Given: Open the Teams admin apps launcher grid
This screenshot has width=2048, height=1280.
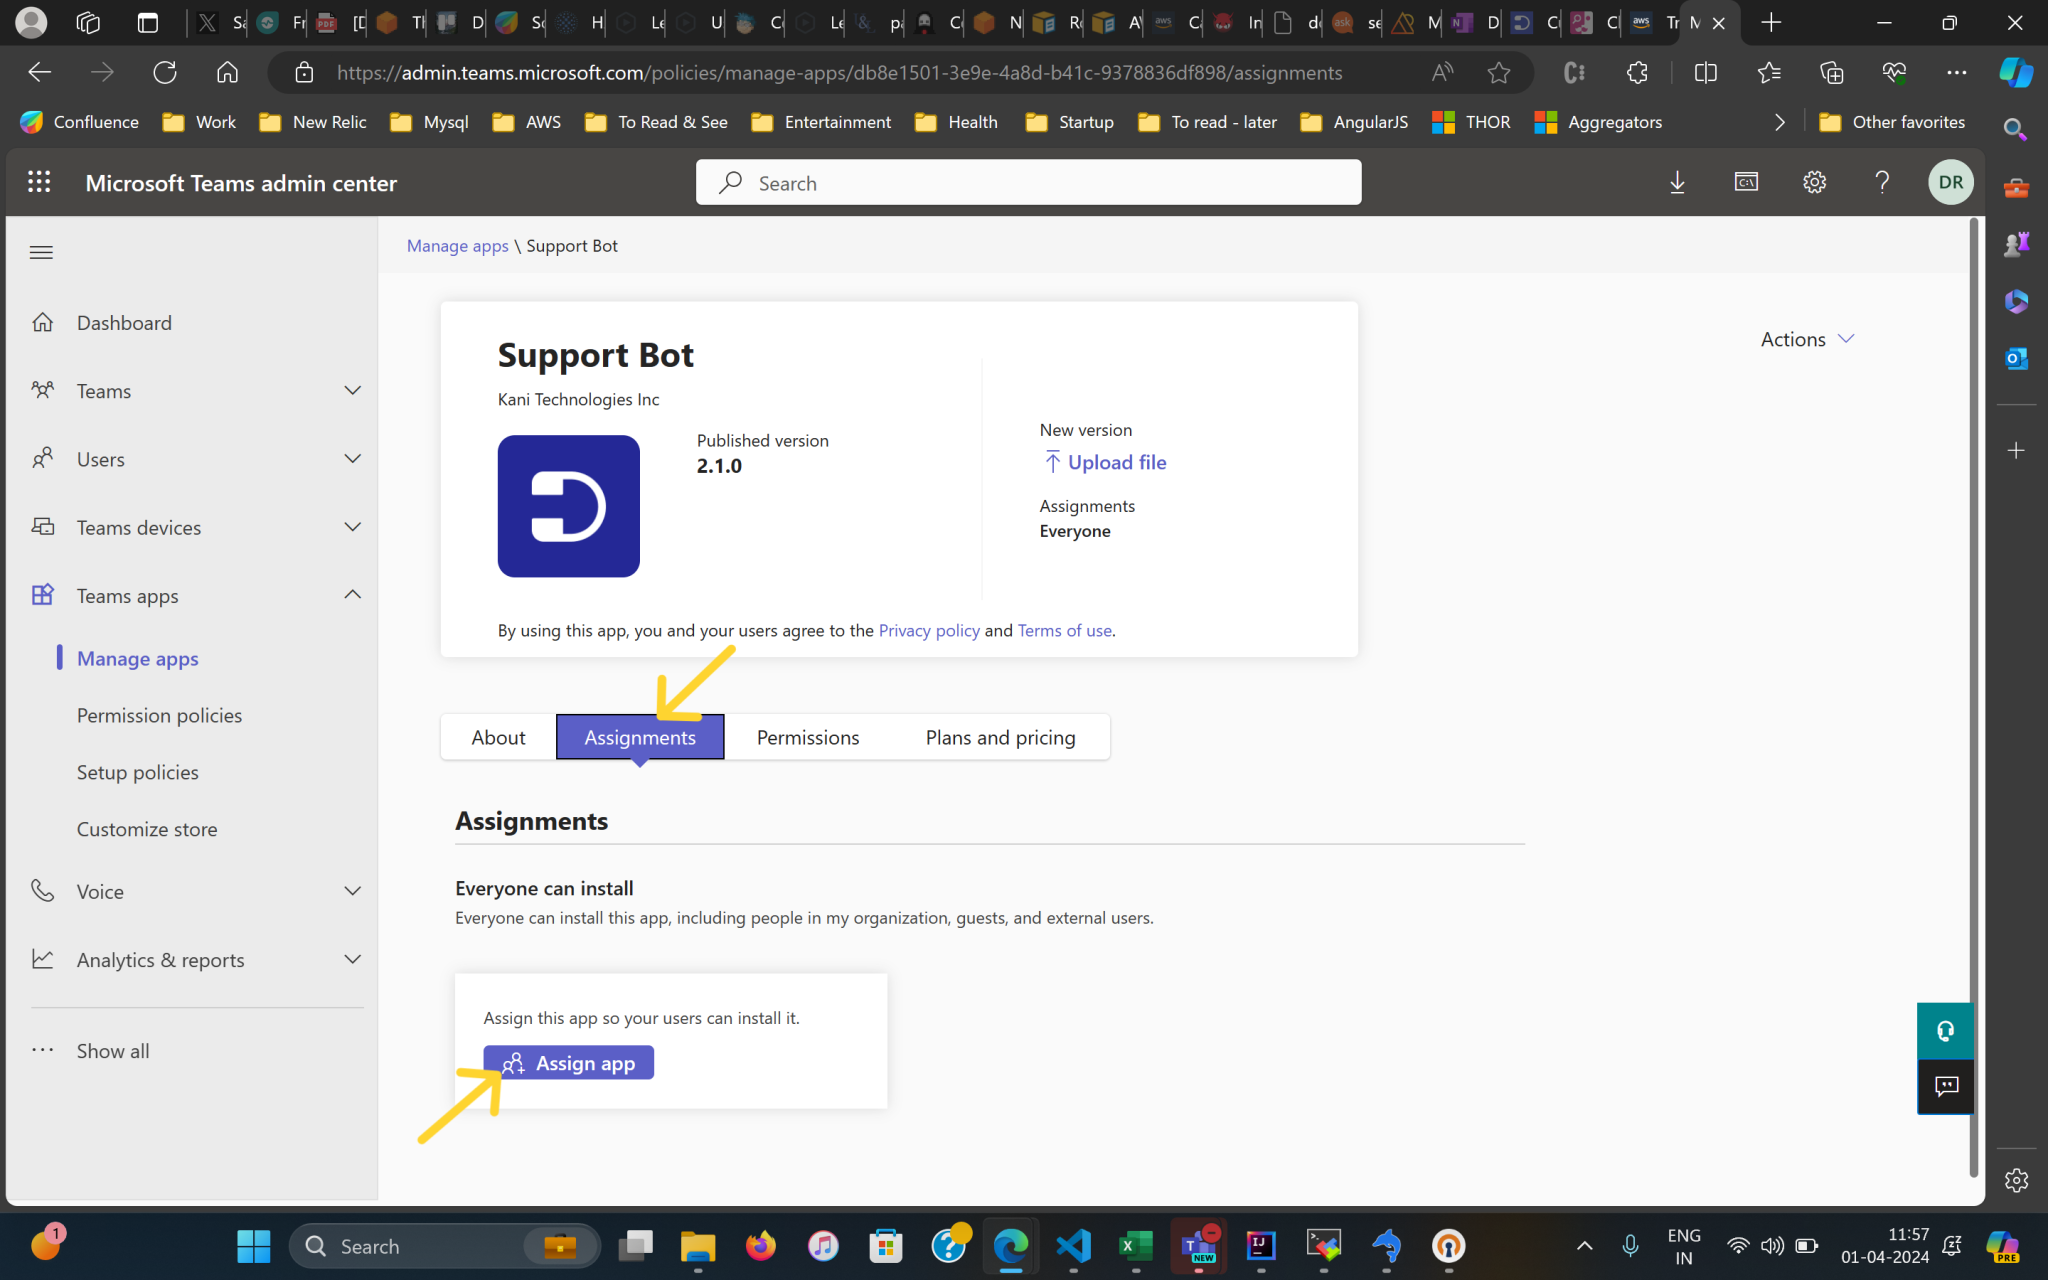Looking at the screenshot, I should 39,182.
